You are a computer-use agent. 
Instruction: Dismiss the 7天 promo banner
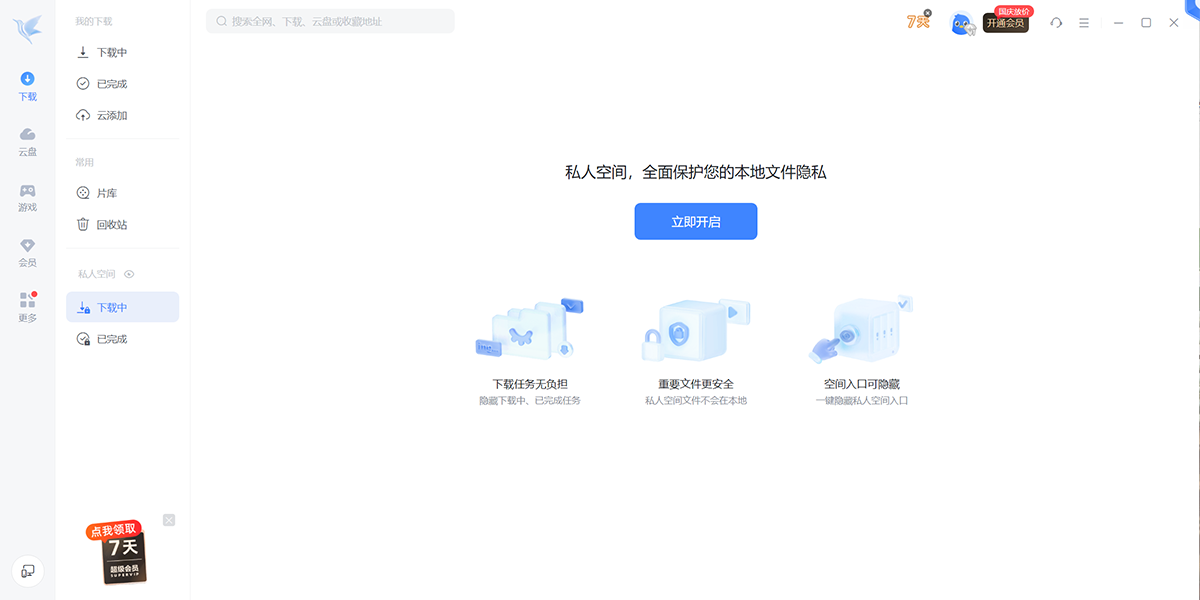168,520
